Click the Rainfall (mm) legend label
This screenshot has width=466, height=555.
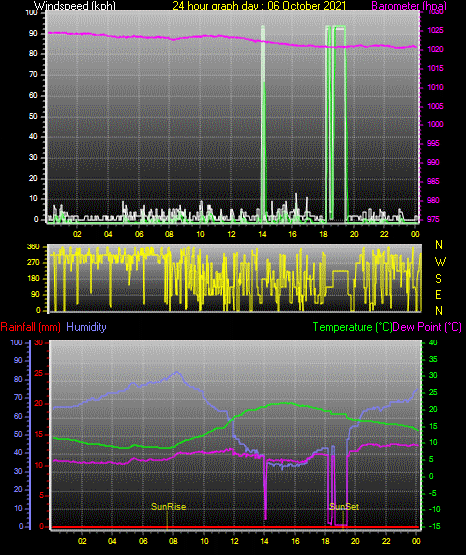30,327
